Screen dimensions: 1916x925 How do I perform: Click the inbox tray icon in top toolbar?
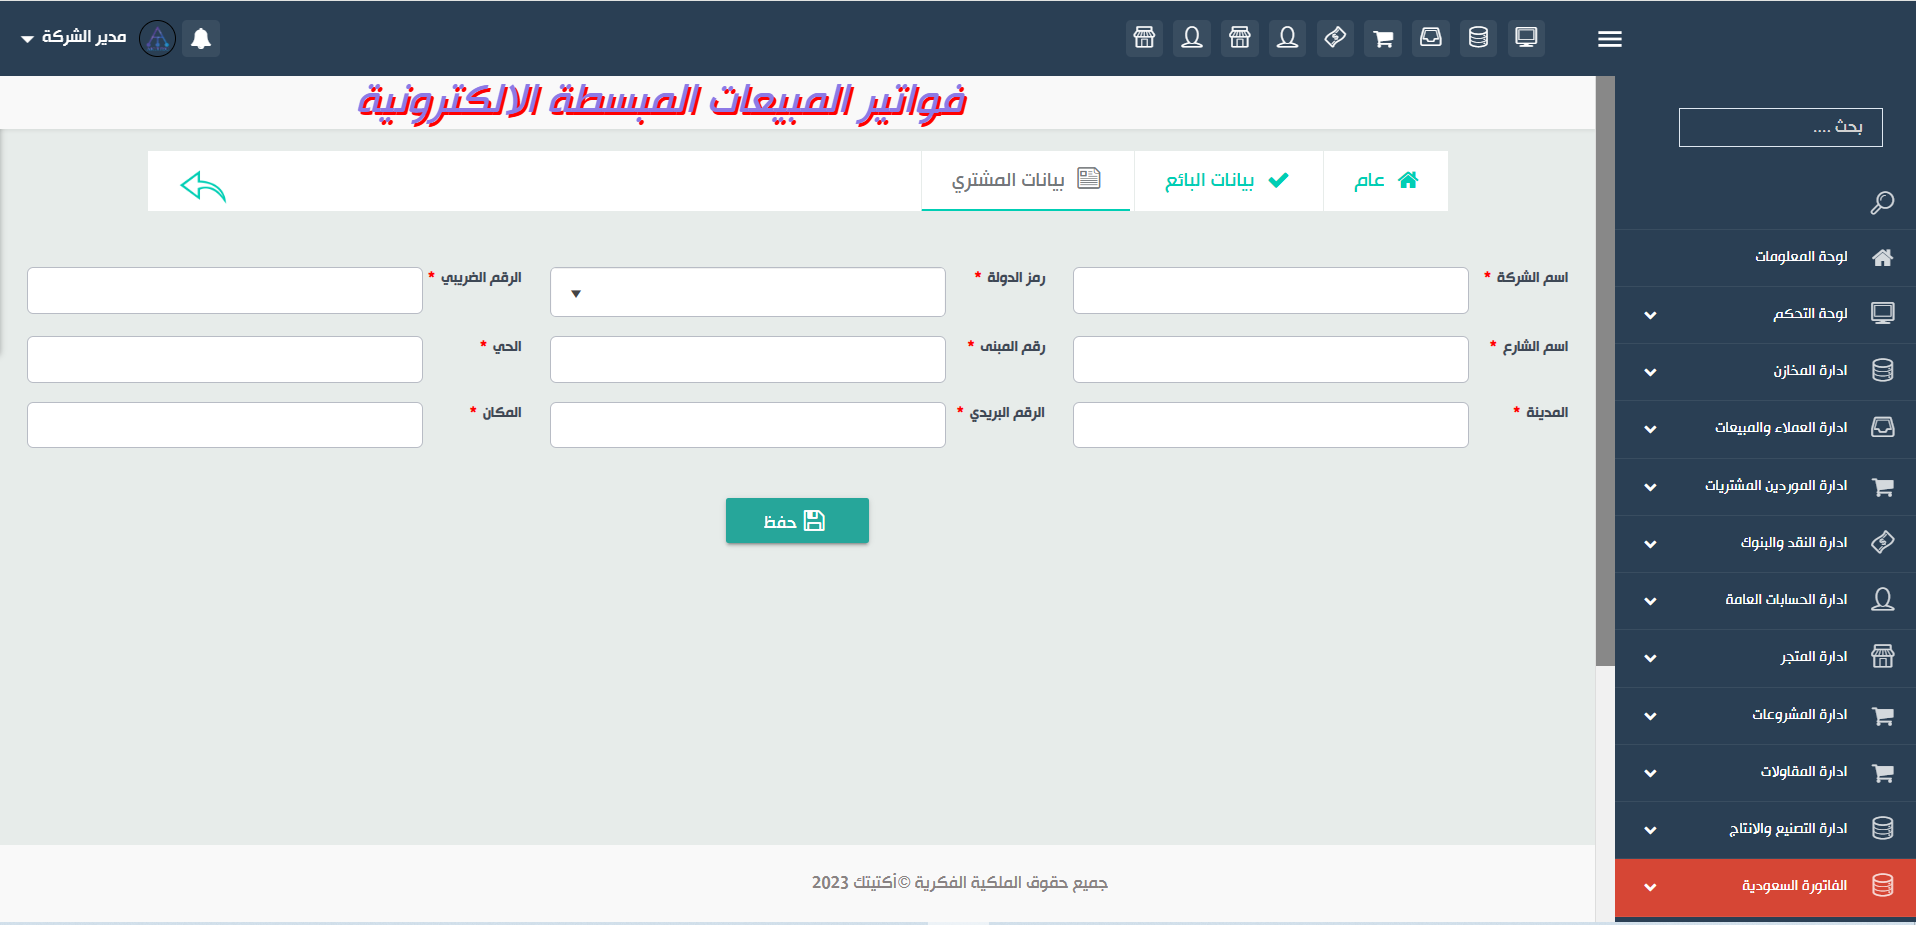pos(1431,38)
